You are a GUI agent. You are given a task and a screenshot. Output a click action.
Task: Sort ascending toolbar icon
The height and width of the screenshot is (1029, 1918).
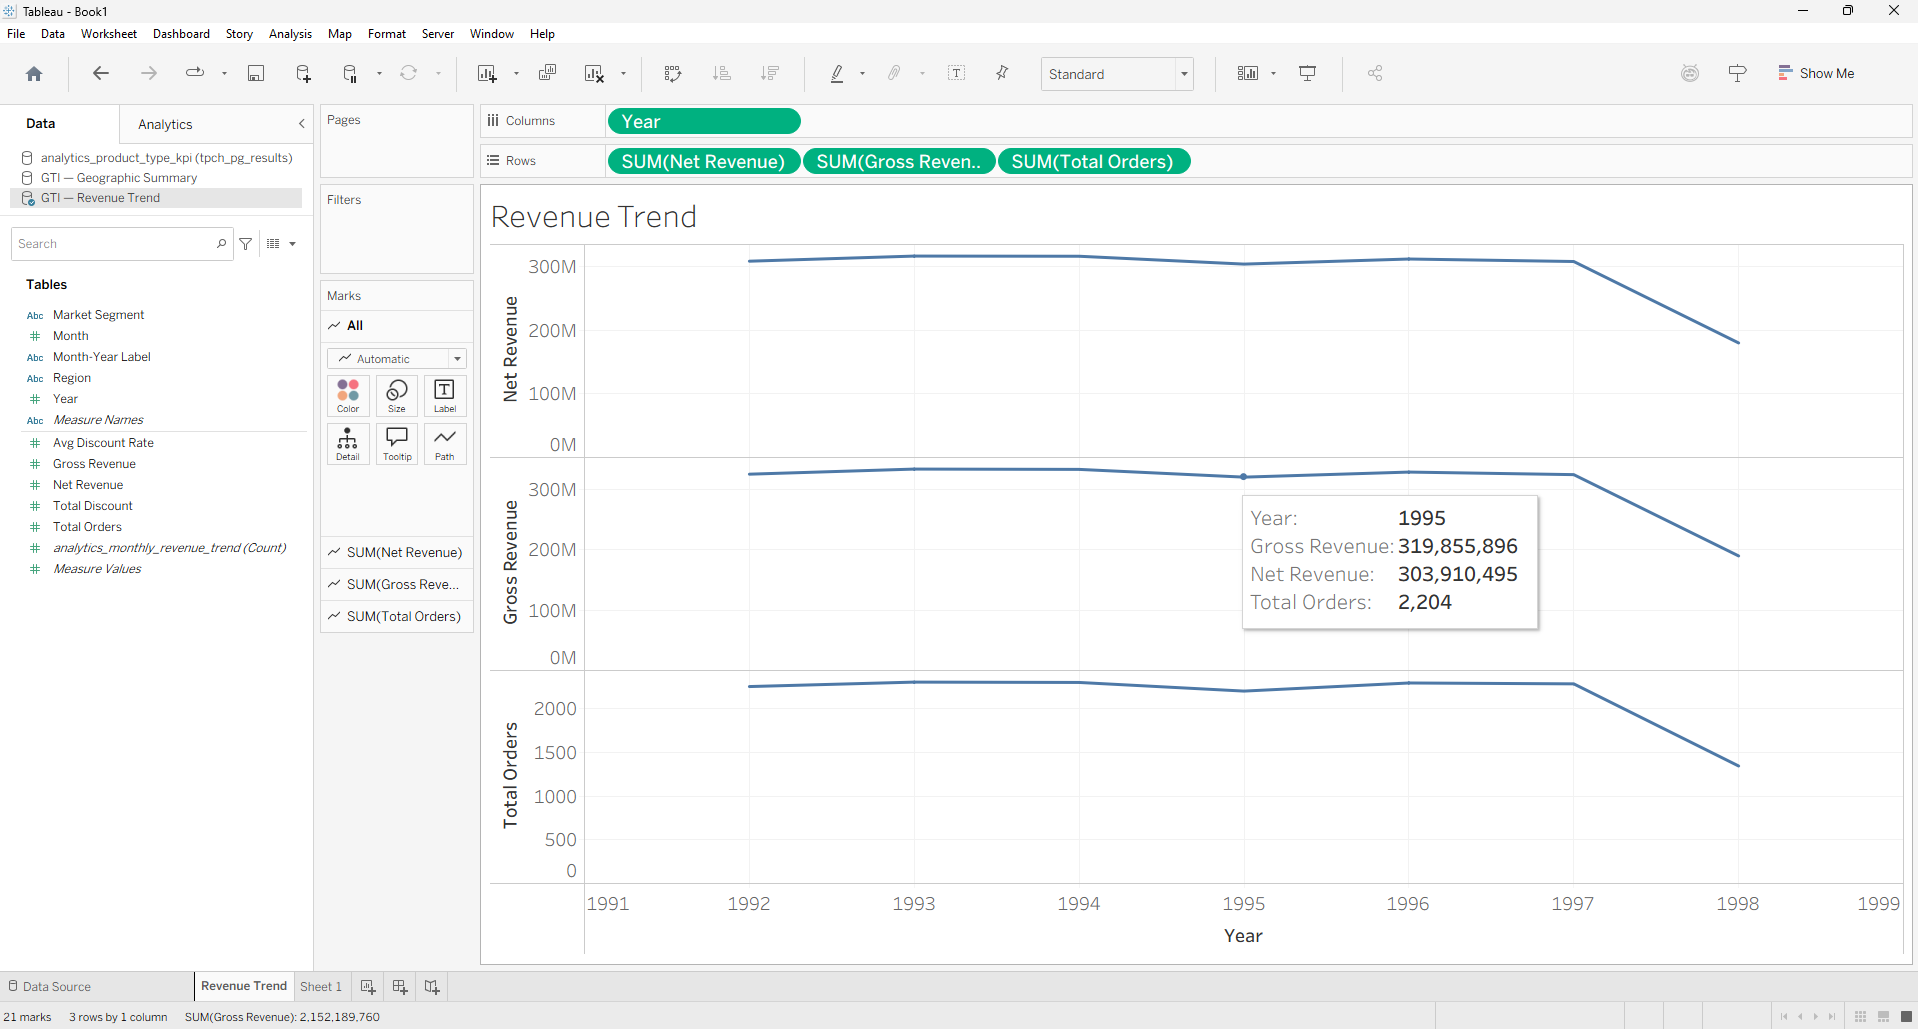721,73
